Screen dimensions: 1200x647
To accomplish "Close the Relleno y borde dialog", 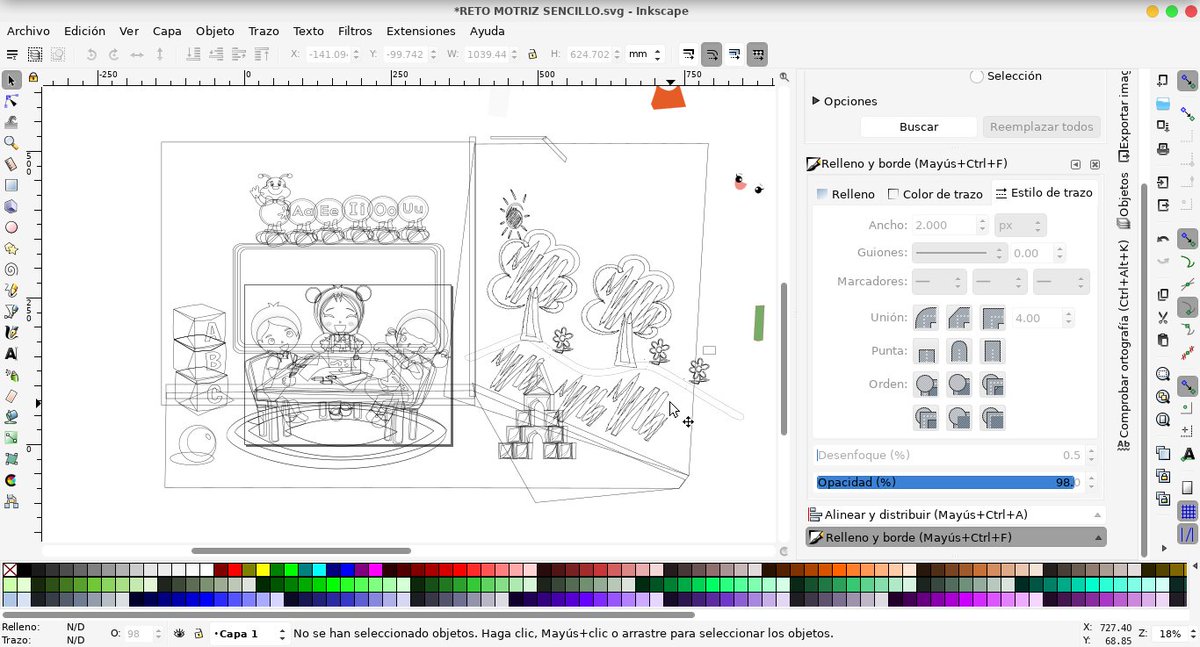I will [1095, 164].
